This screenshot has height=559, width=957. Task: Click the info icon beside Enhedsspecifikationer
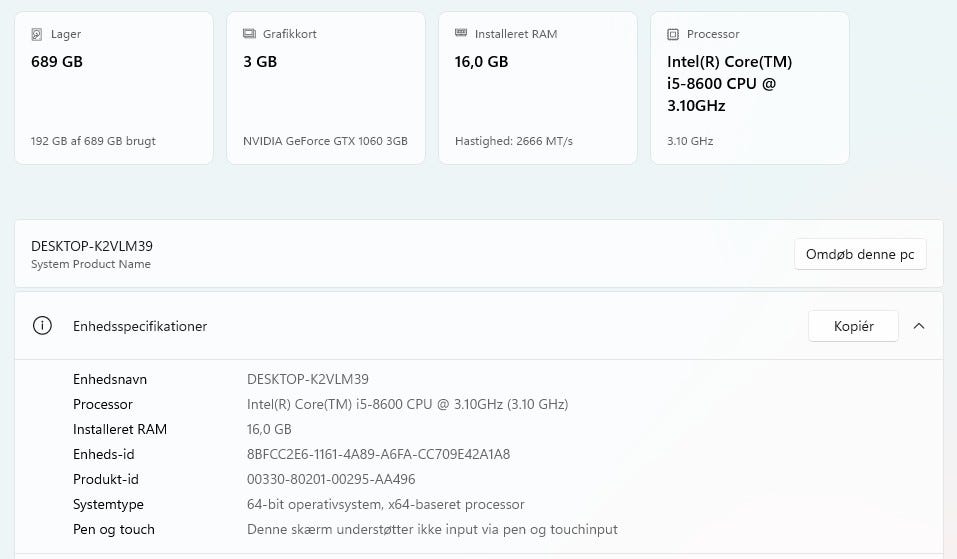point(42,326)
